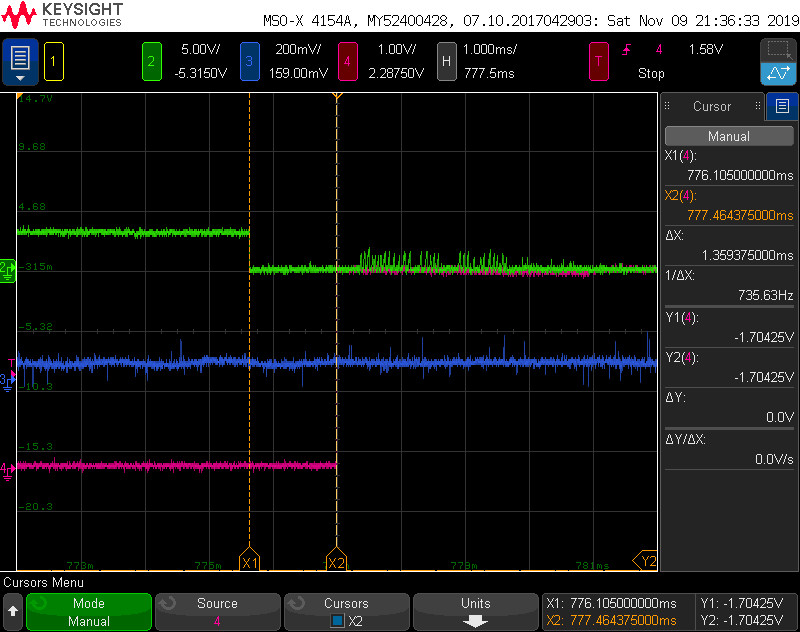Select the pink channel 4 icon
This screenshot has height=632, width=800.
[347, 62]
